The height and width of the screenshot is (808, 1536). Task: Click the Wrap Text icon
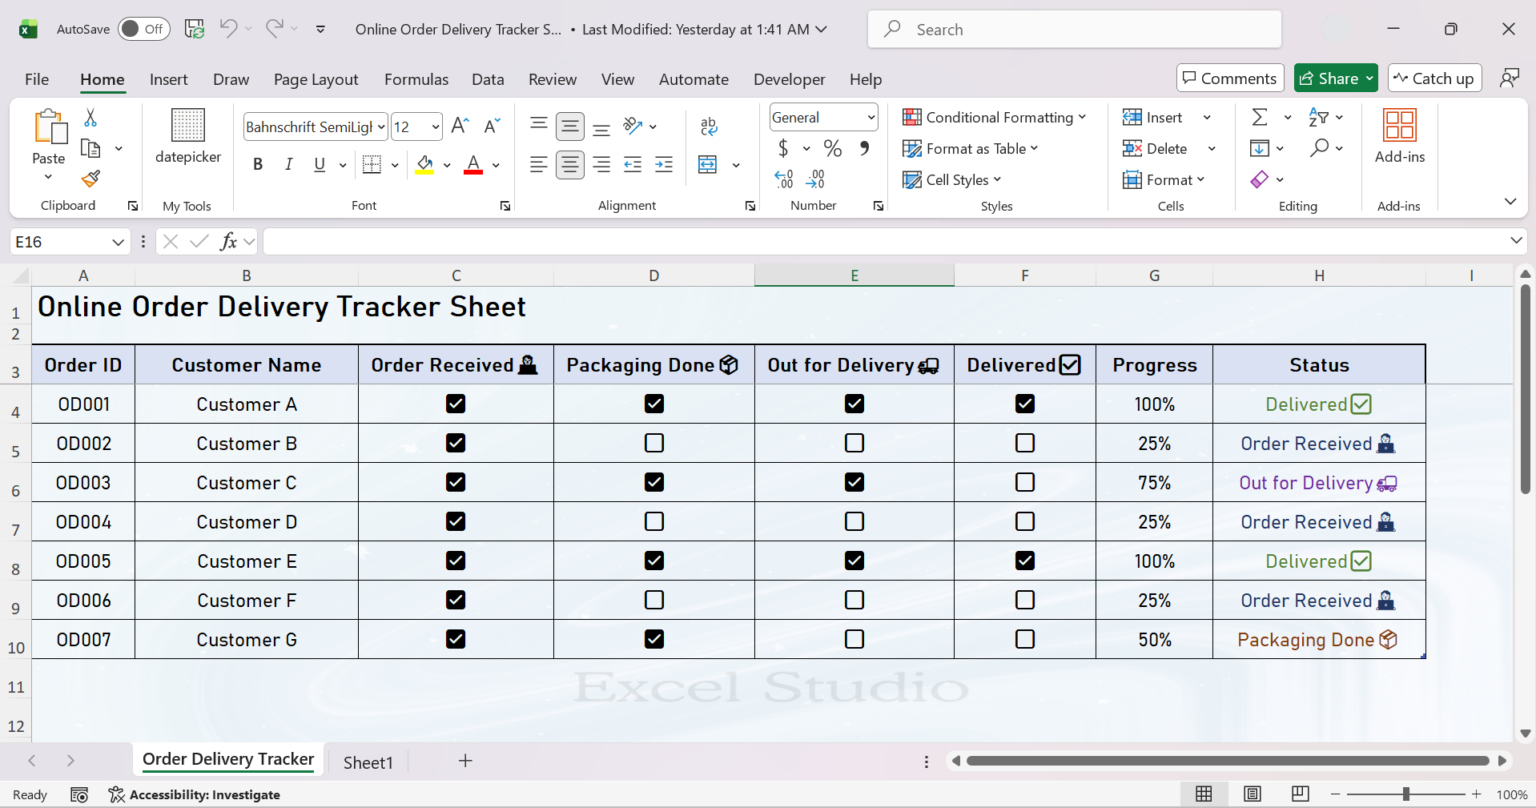709,126
